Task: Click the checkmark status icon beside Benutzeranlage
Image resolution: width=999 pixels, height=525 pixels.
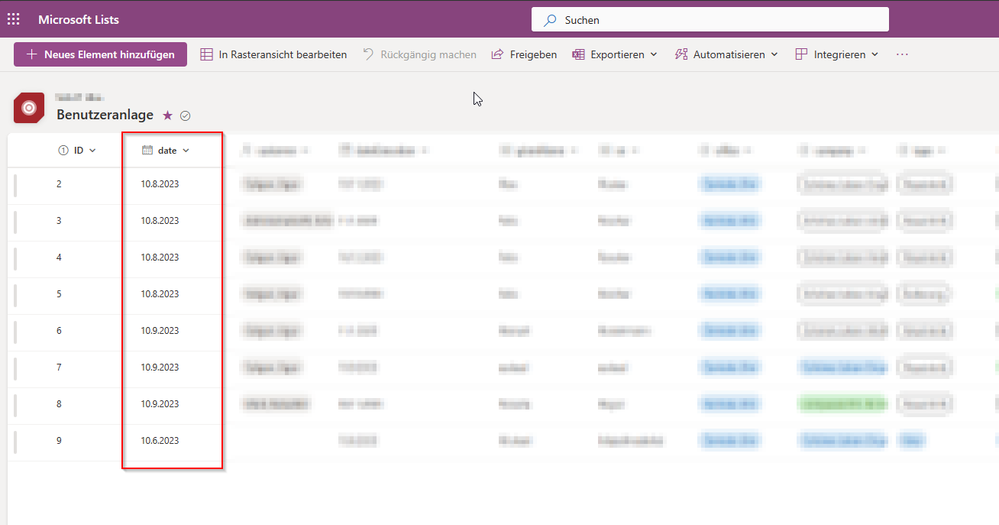Action: pyautogui.click(x=185, y=116)
